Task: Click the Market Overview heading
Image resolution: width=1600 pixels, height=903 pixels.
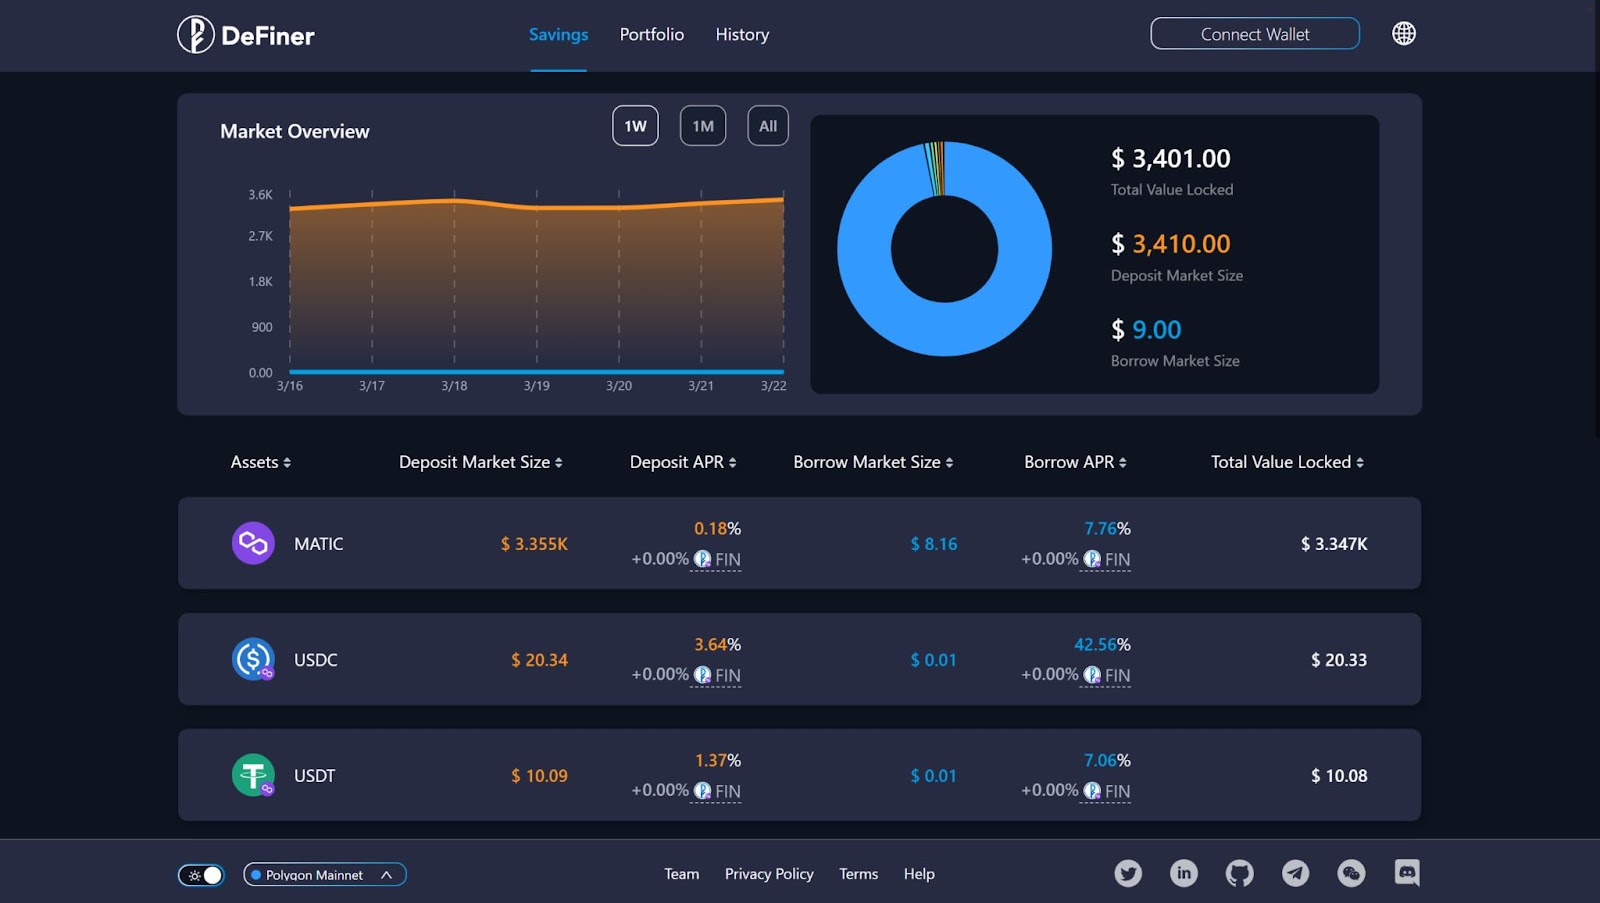Action: point(295,131)
